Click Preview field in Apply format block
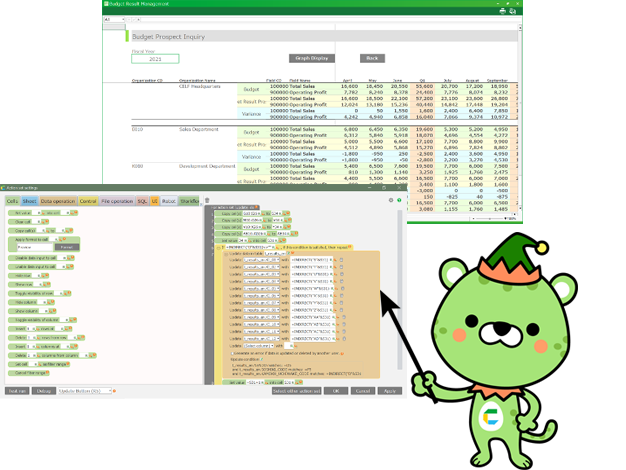626x470 pixels. click(x=35, y=247)
